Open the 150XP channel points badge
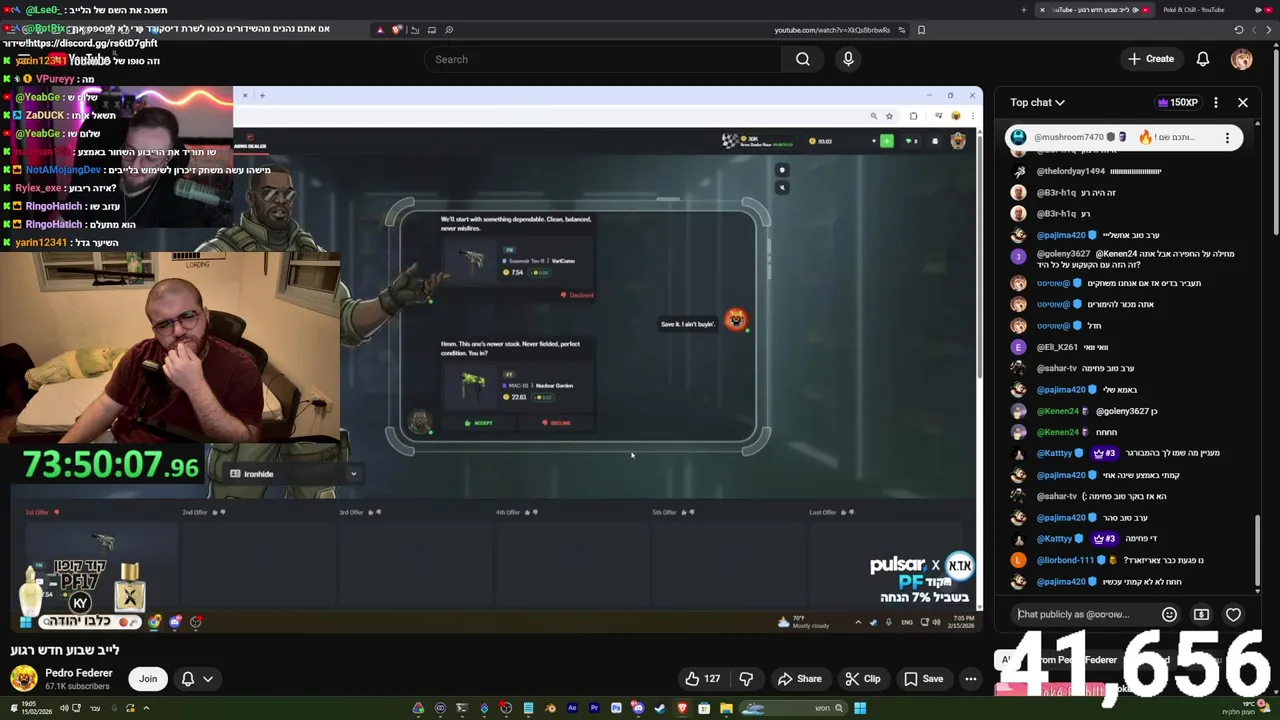This screenshot has height=720, width=1280. (1177, 102)
